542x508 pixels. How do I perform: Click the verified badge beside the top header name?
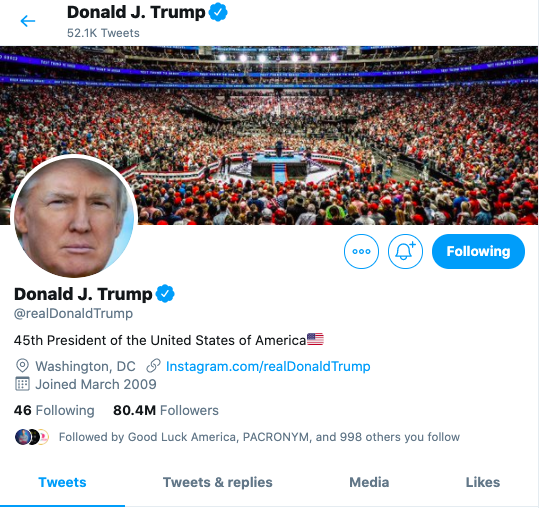tap(218, 12)
